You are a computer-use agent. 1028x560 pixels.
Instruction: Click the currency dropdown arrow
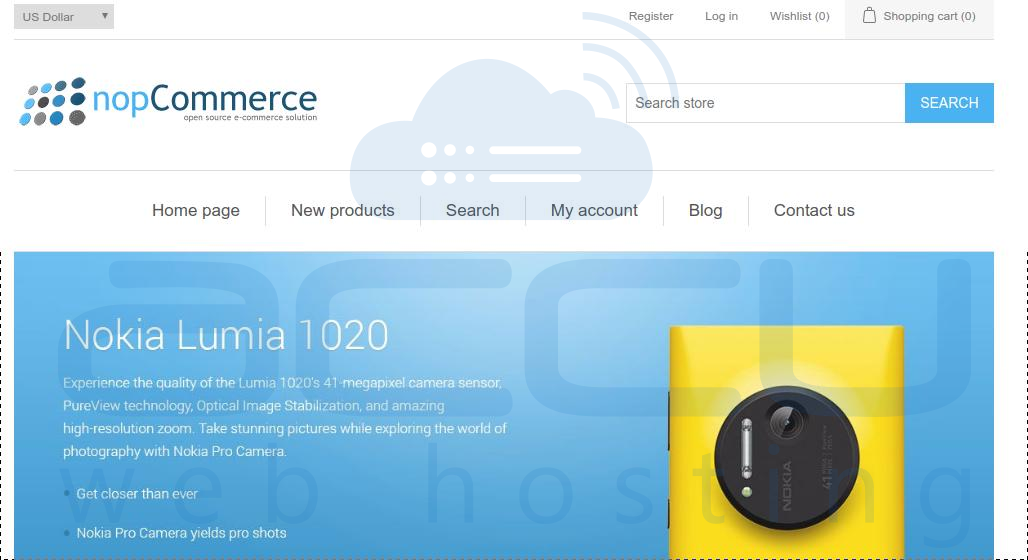click(x=104, y=16)
